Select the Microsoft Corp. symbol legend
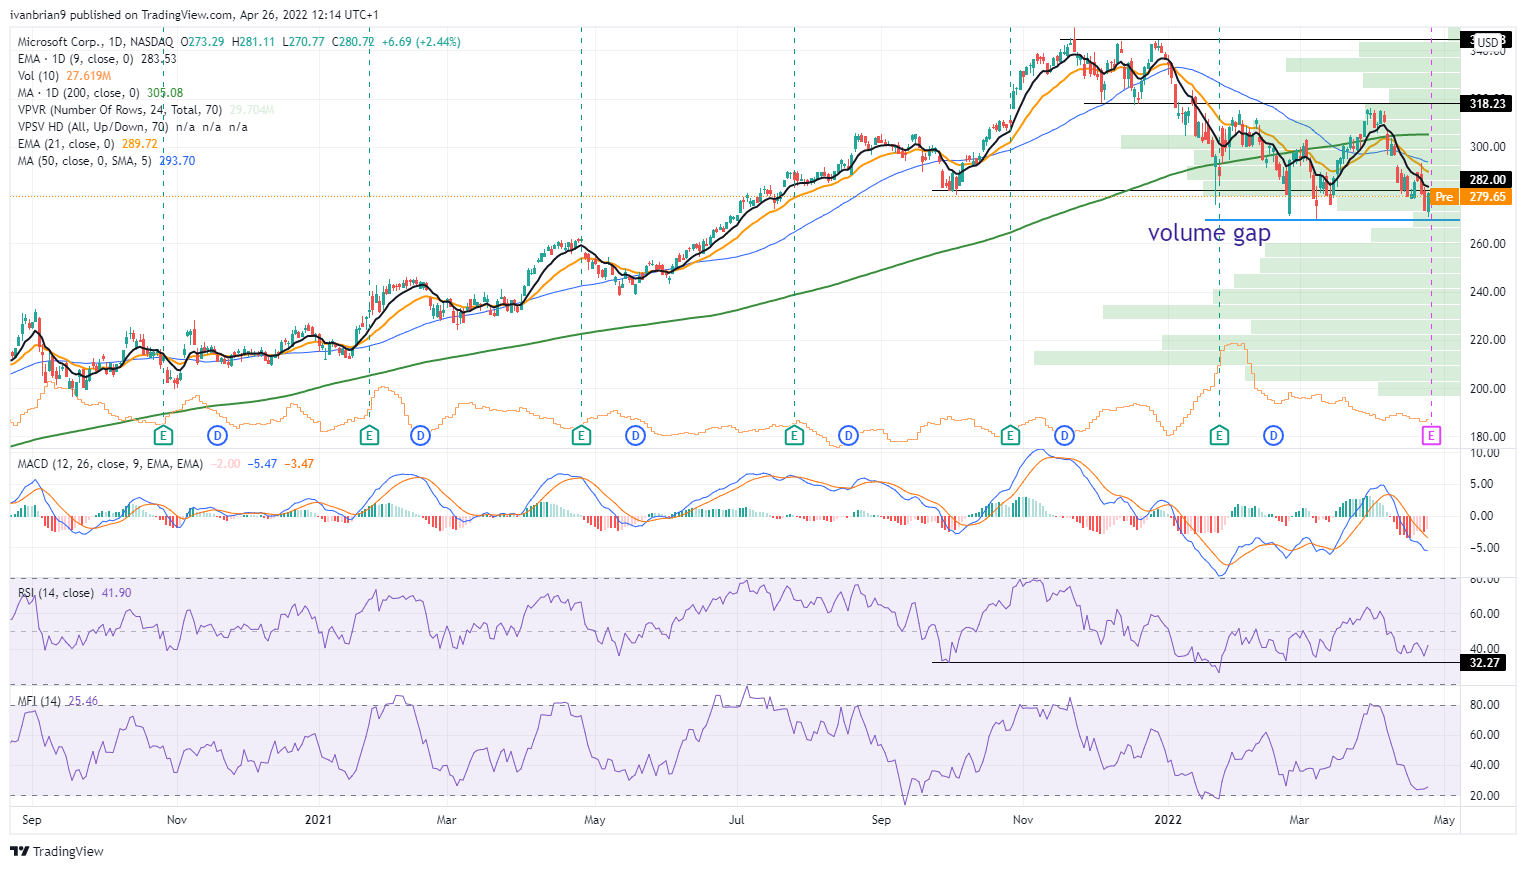This screenshot has height=869, width=1526. (x=239, y=42)
